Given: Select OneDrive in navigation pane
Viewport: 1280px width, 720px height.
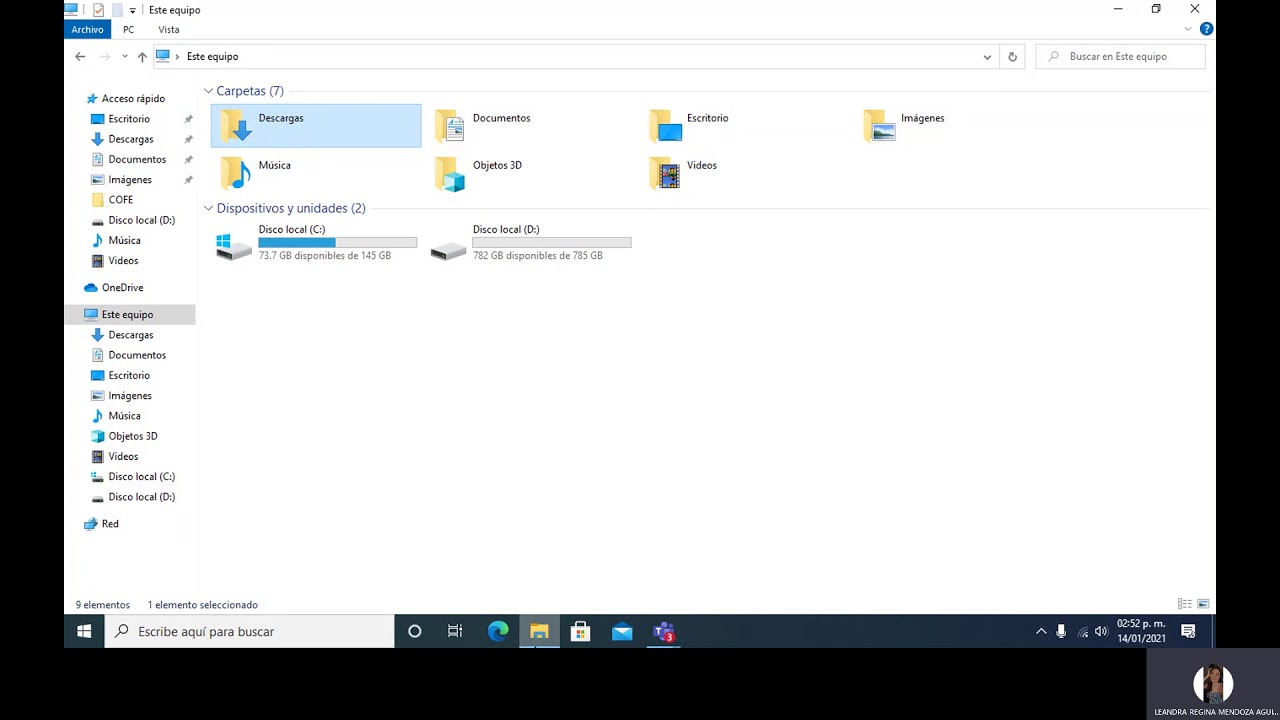Looking at the screenshot, I should coord(122,288).
